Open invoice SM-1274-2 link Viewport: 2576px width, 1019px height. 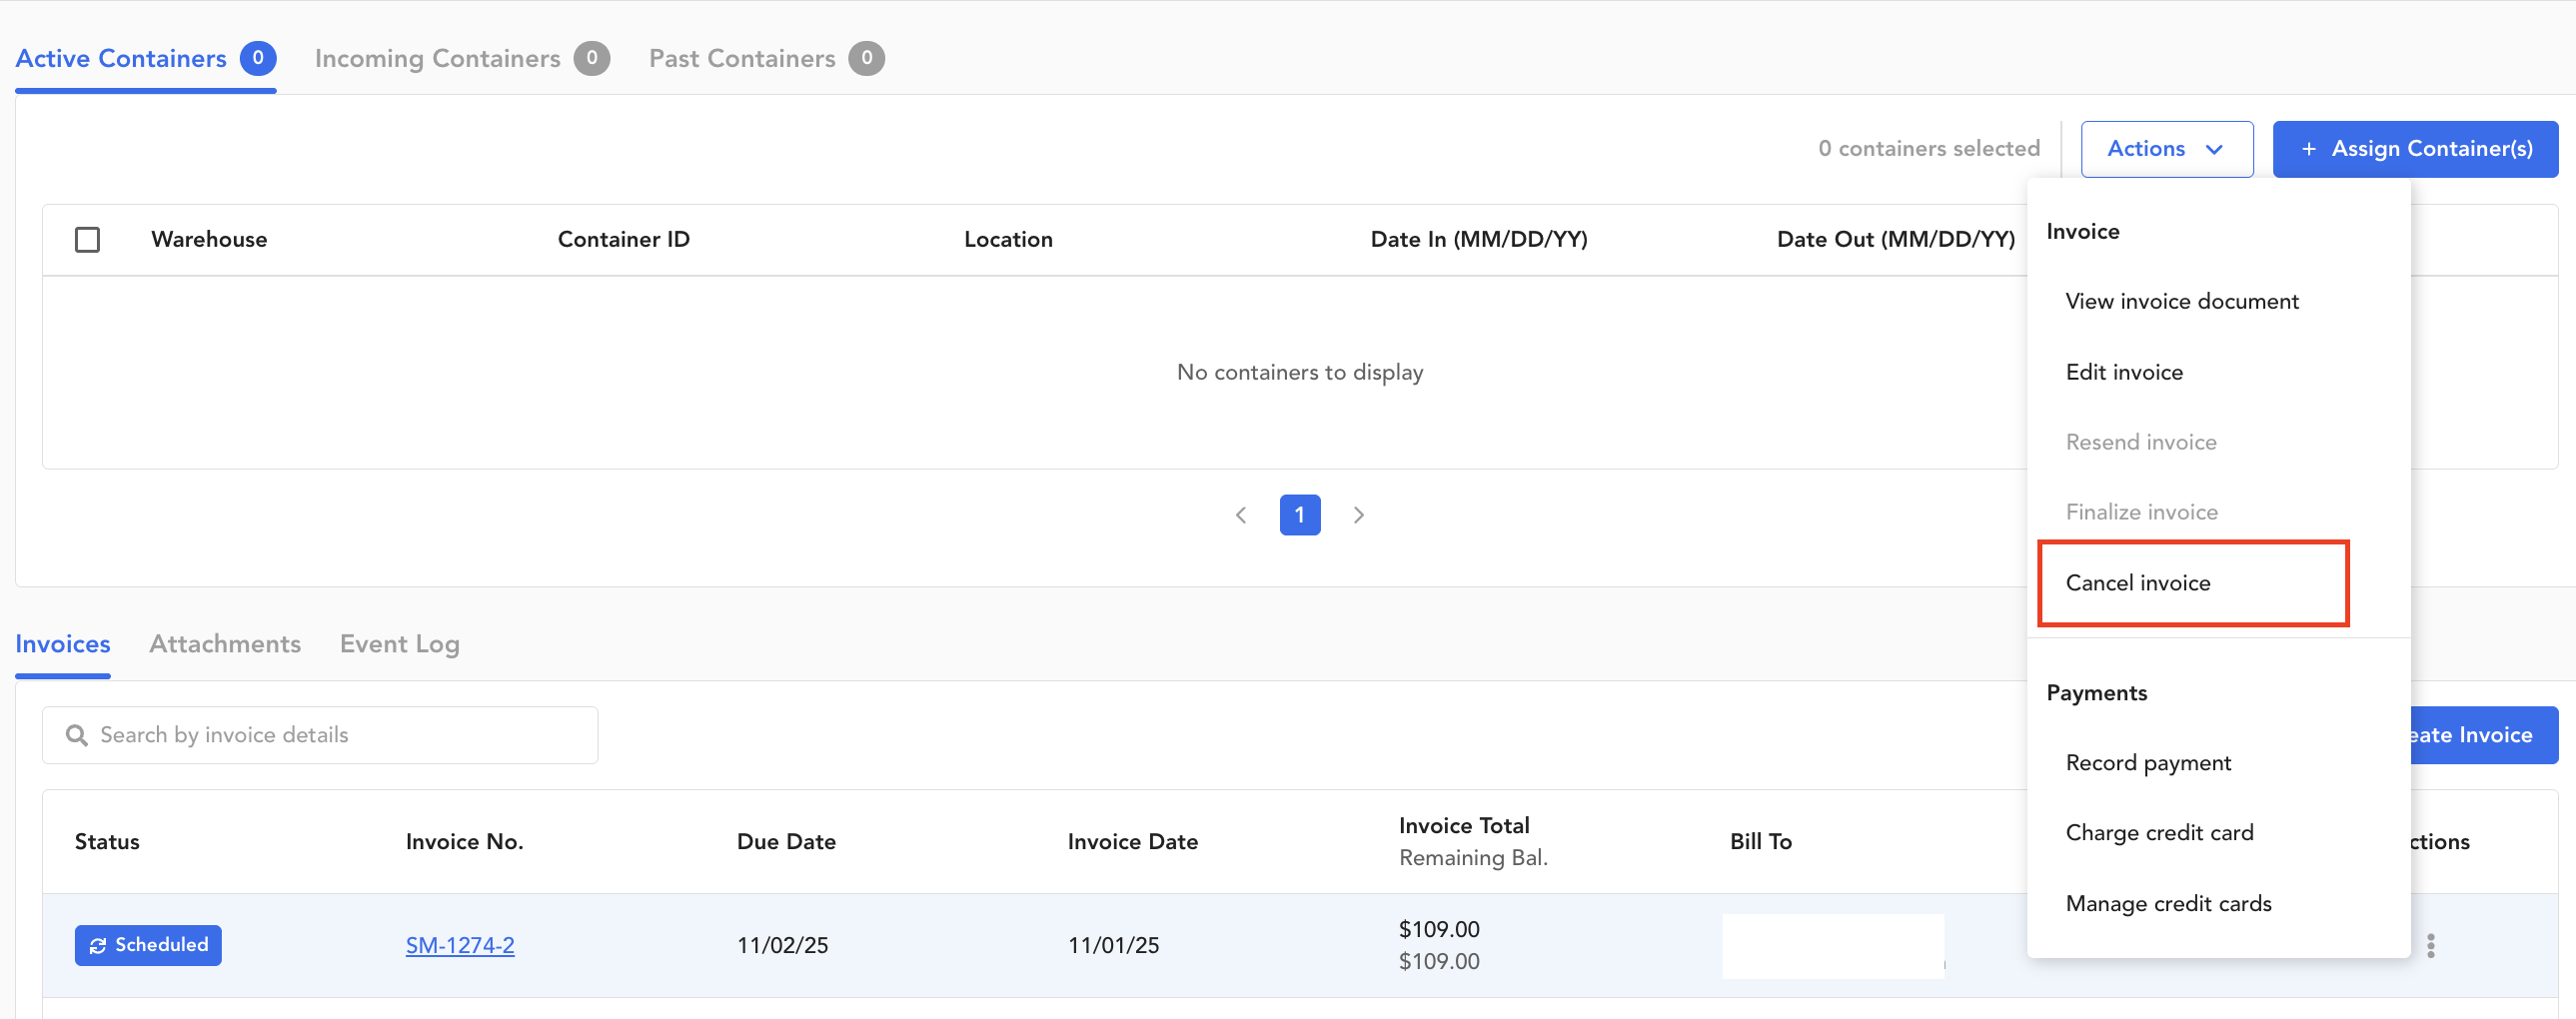(460, 945)
